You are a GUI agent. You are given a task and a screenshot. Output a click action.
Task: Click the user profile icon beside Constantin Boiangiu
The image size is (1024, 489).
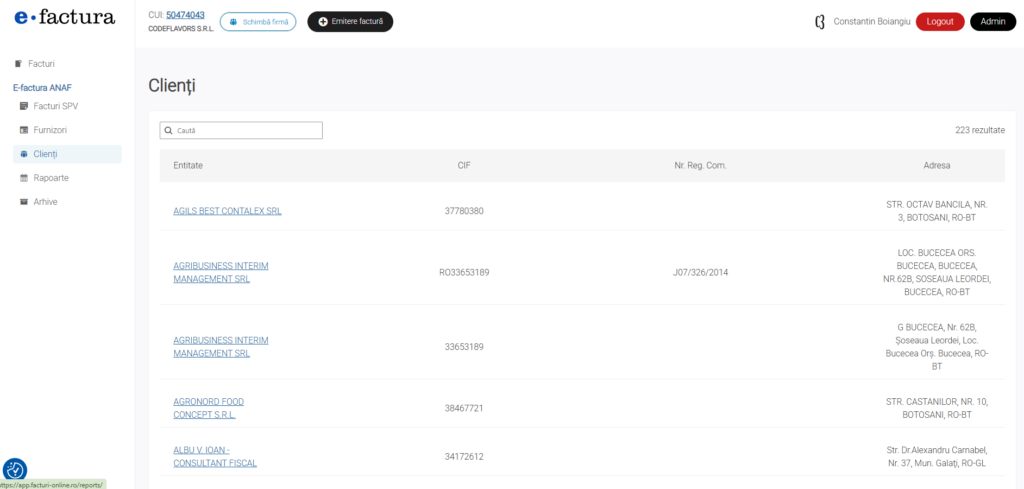pyautogui.click(x=820, y=21)
